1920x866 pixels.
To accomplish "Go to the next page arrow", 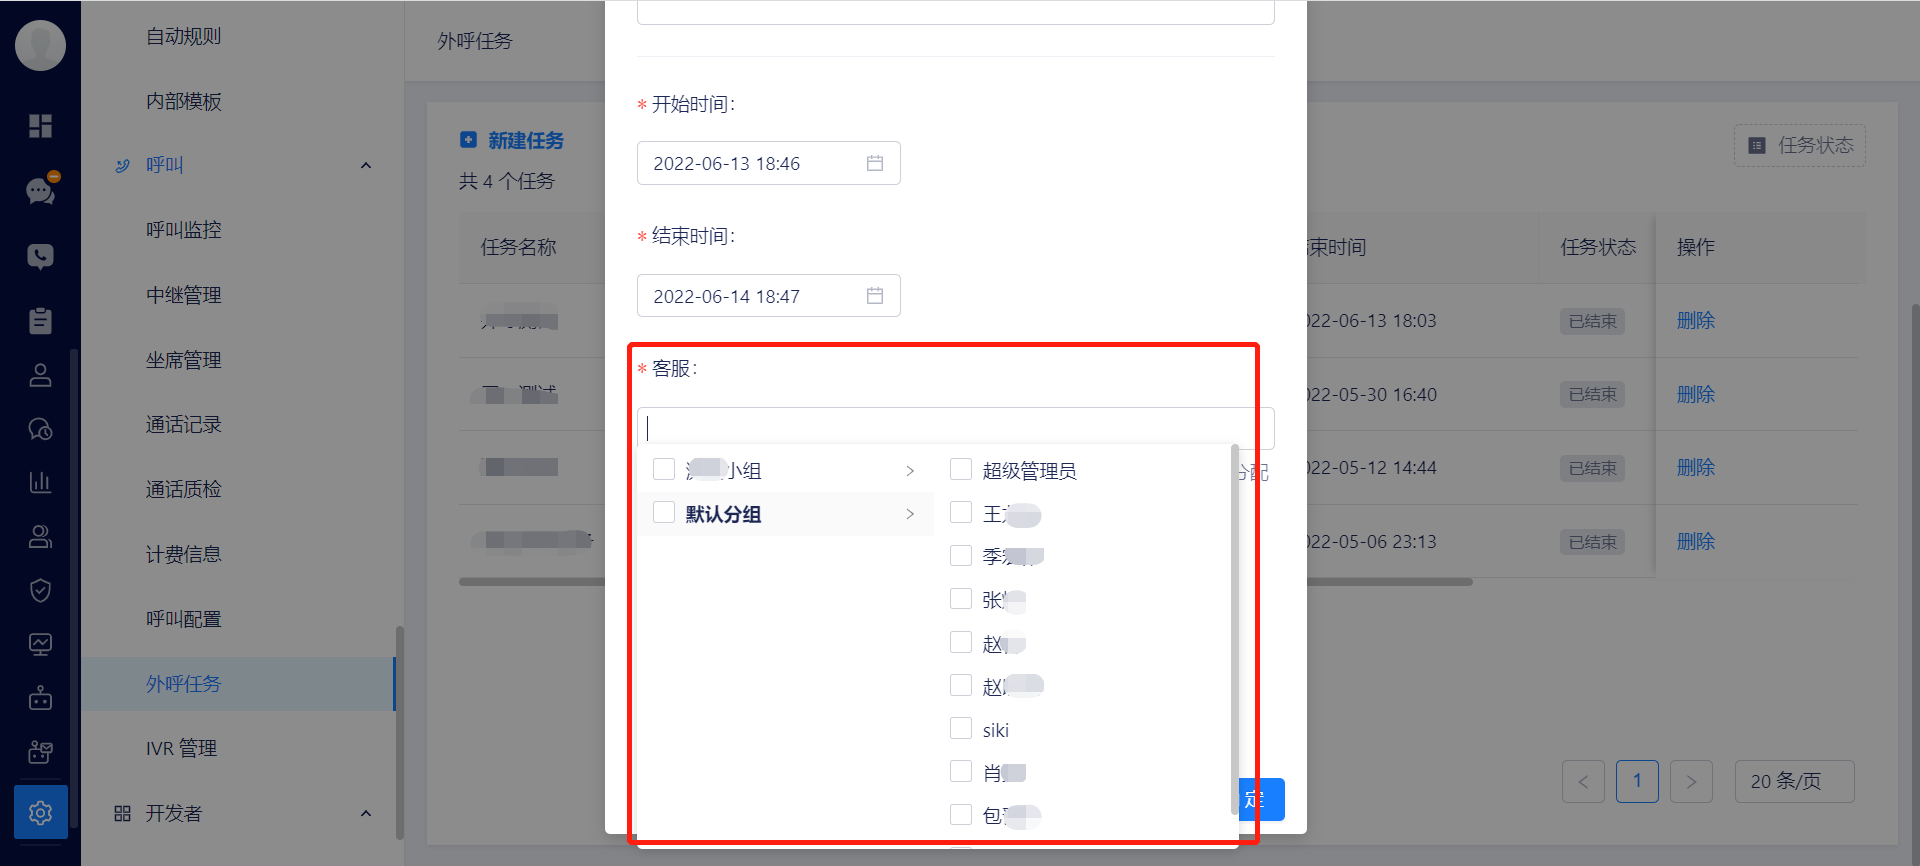I will coord(1691,781).
